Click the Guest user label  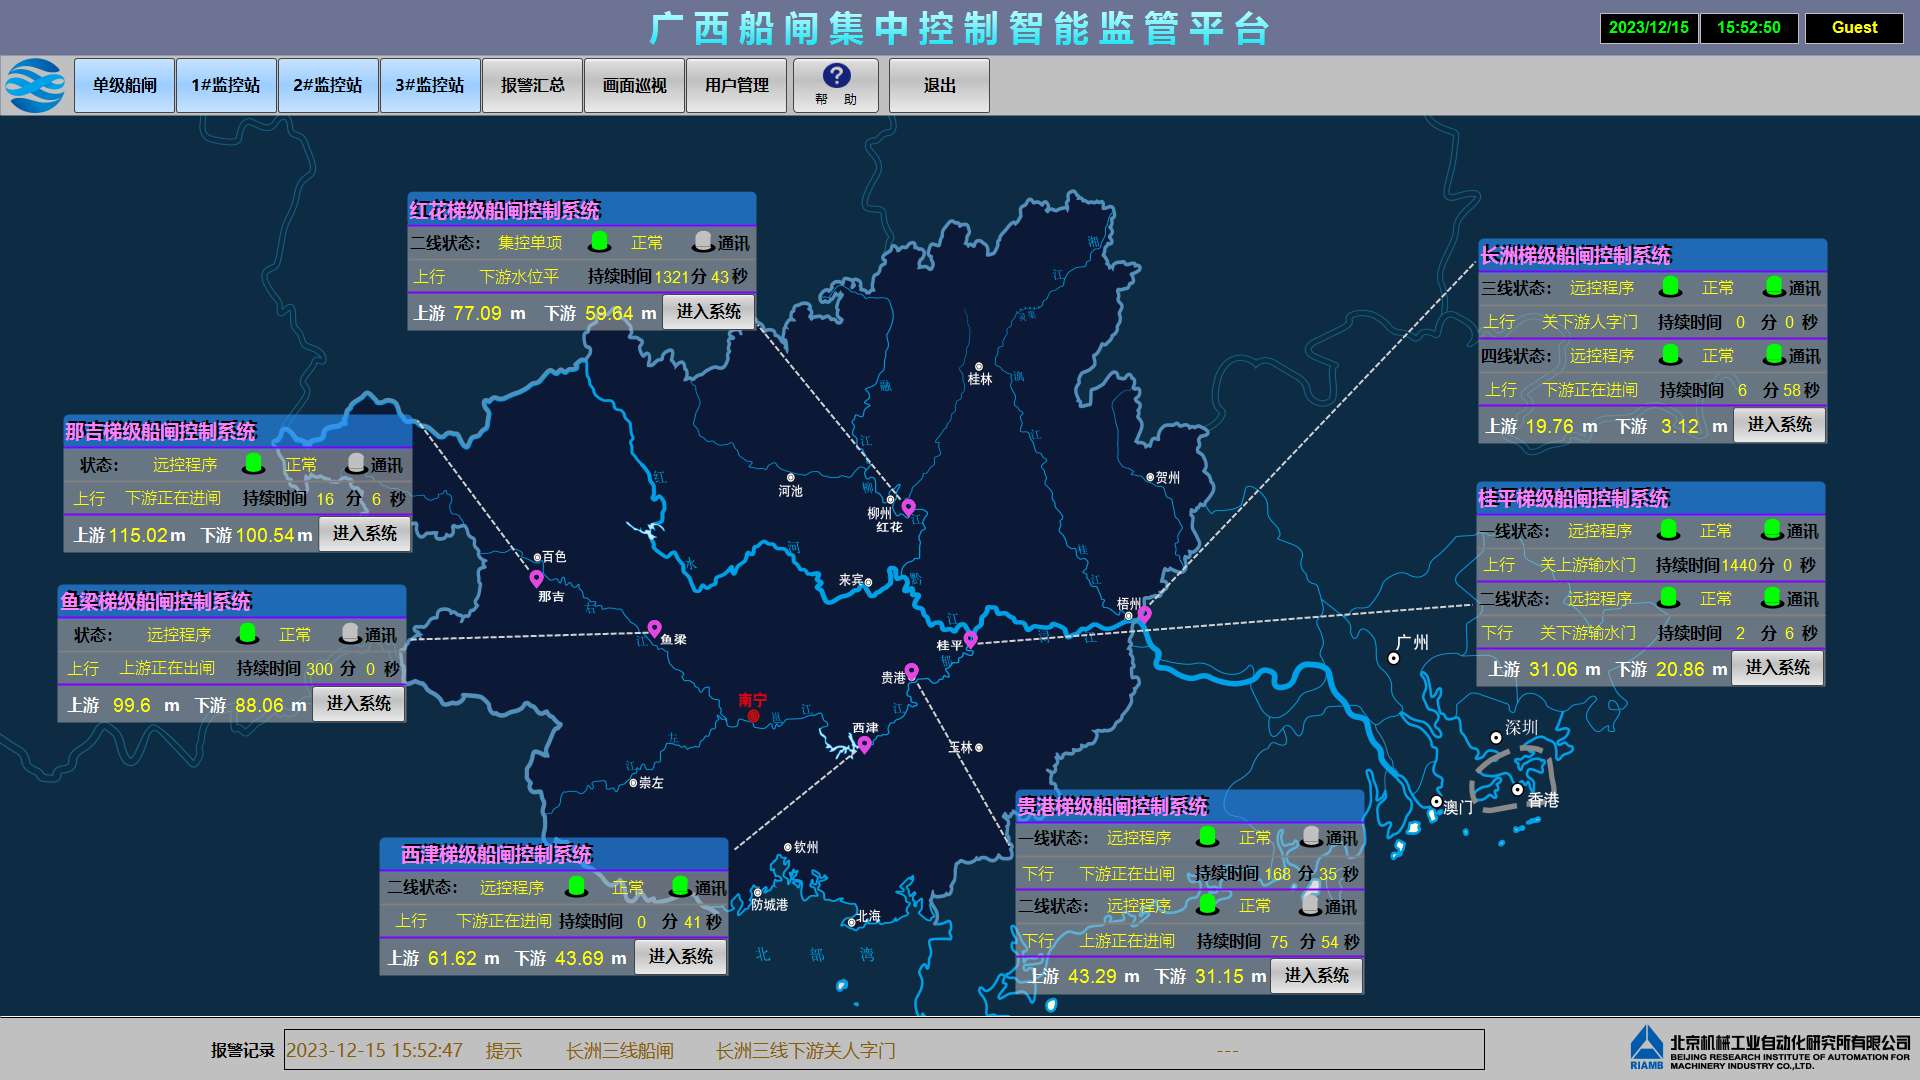(x=1854, y=28)
